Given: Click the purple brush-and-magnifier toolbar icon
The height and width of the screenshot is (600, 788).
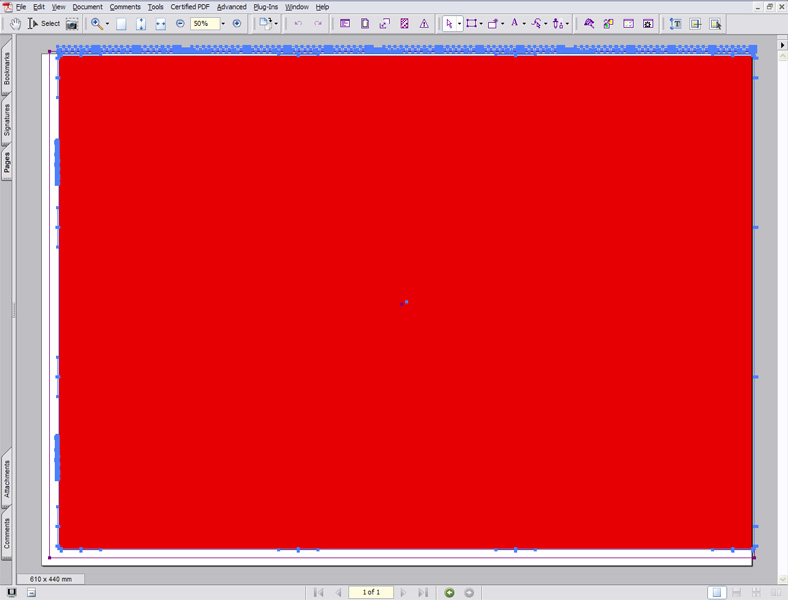Looking at the screenshot, I should [589, 24].
